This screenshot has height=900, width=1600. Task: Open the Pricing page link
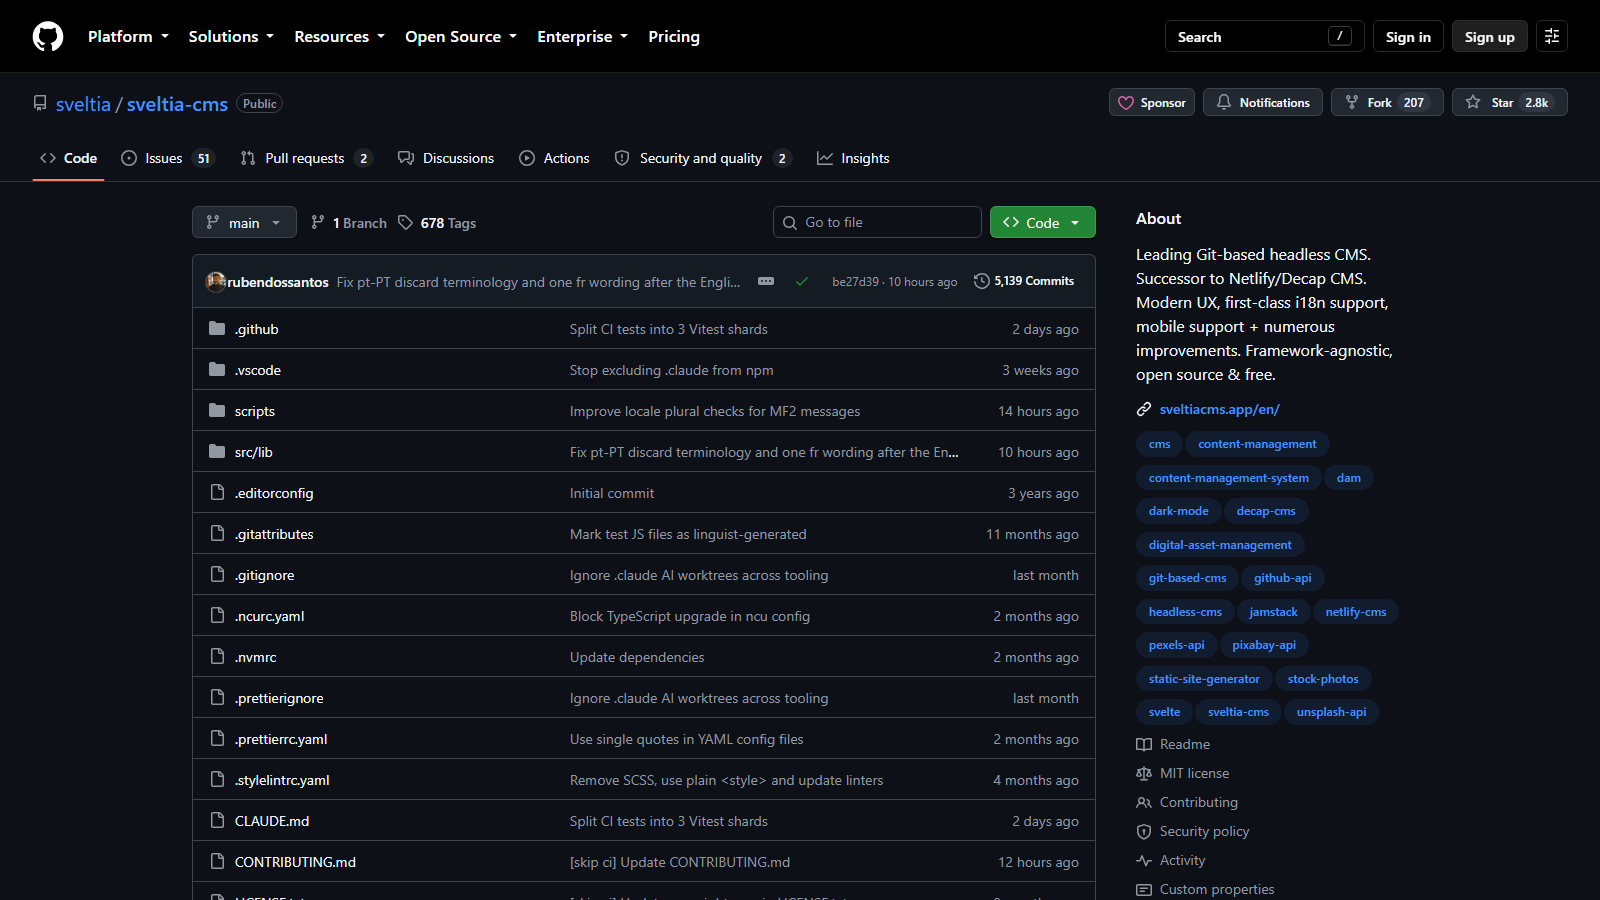click(674, 37)
